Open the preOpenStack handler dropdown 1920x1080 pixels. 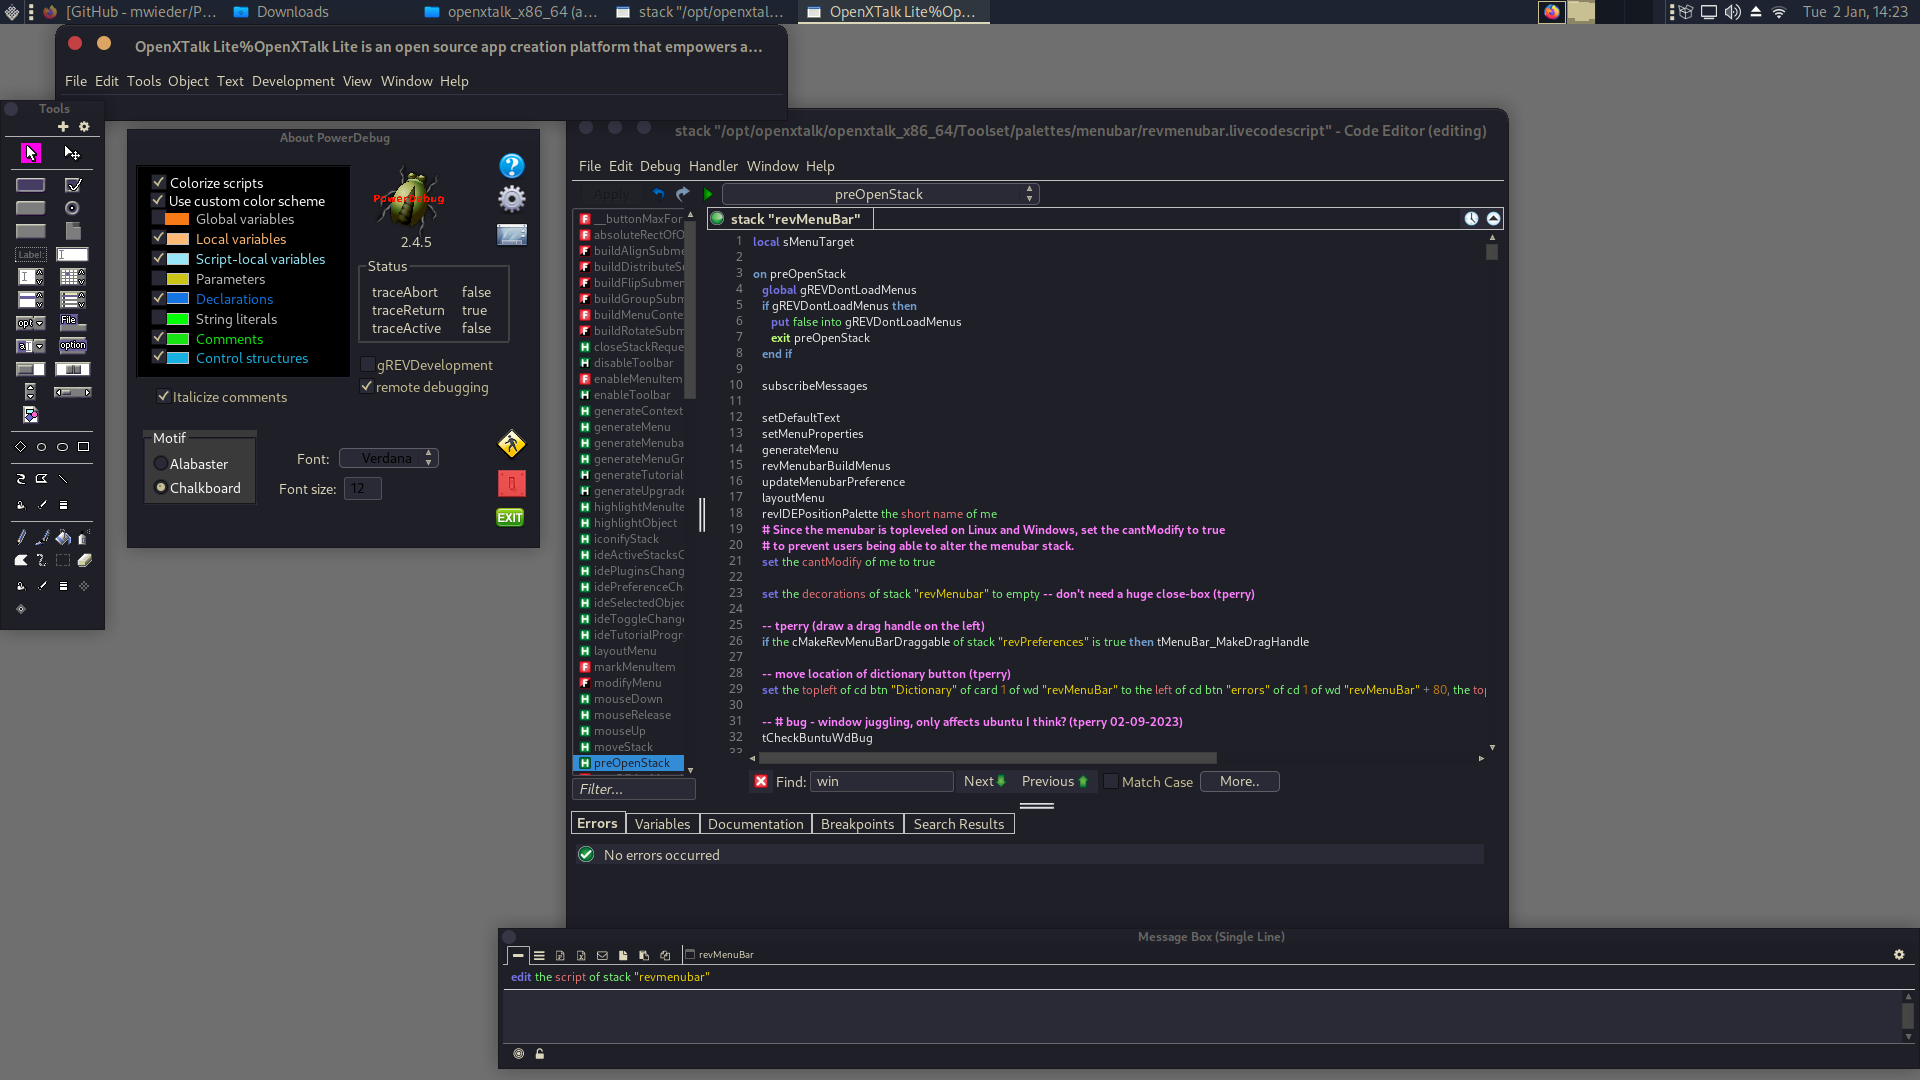click(x=881, y=194)
